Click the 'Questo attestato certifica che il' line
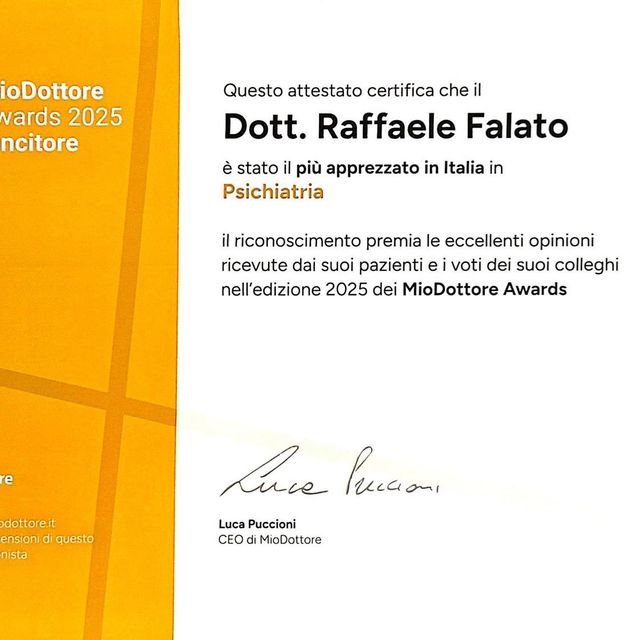This screenshot has width=640, height=640. point(352,91)
